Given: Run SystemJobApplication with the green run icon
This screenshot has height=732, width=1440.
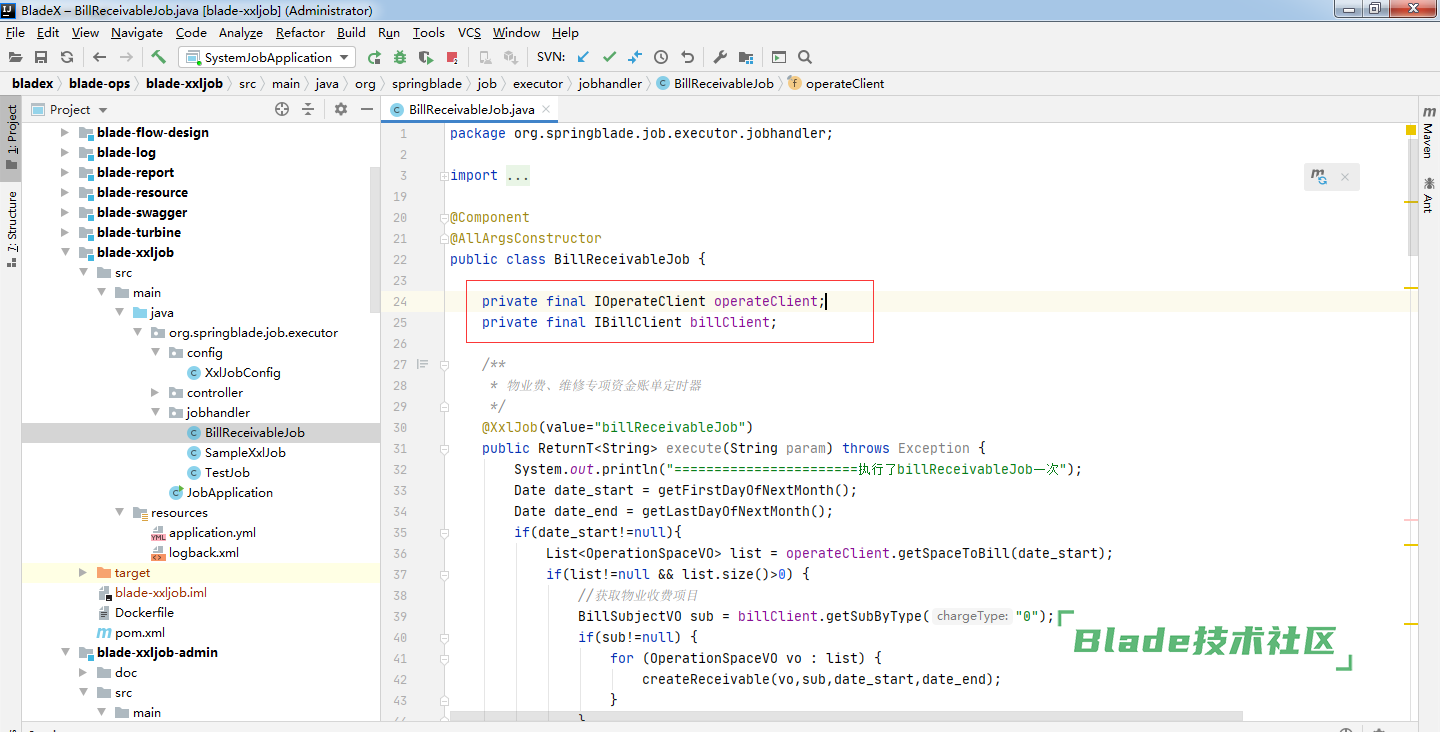Looking at the screenshot, I should point(374,57).
